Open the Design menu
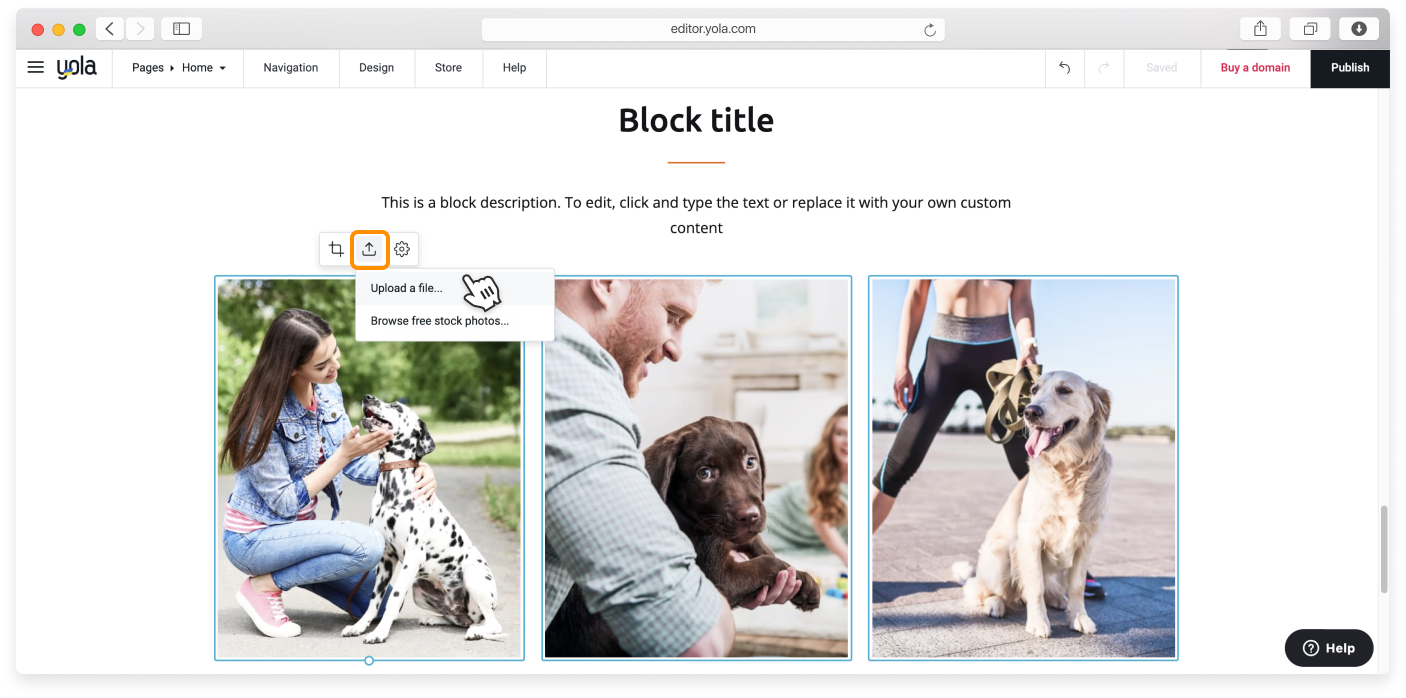 (x=377, y=68)
